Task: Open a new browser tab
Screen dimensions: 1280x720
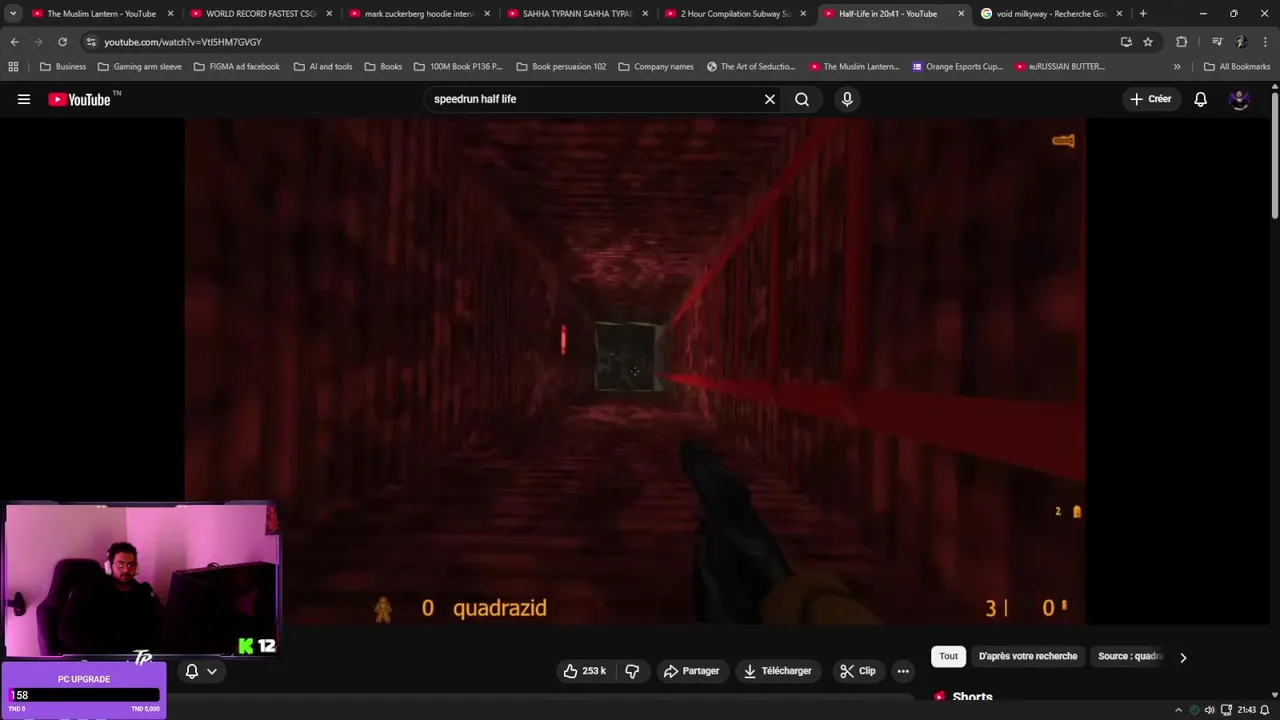Action: [1143, 14]
